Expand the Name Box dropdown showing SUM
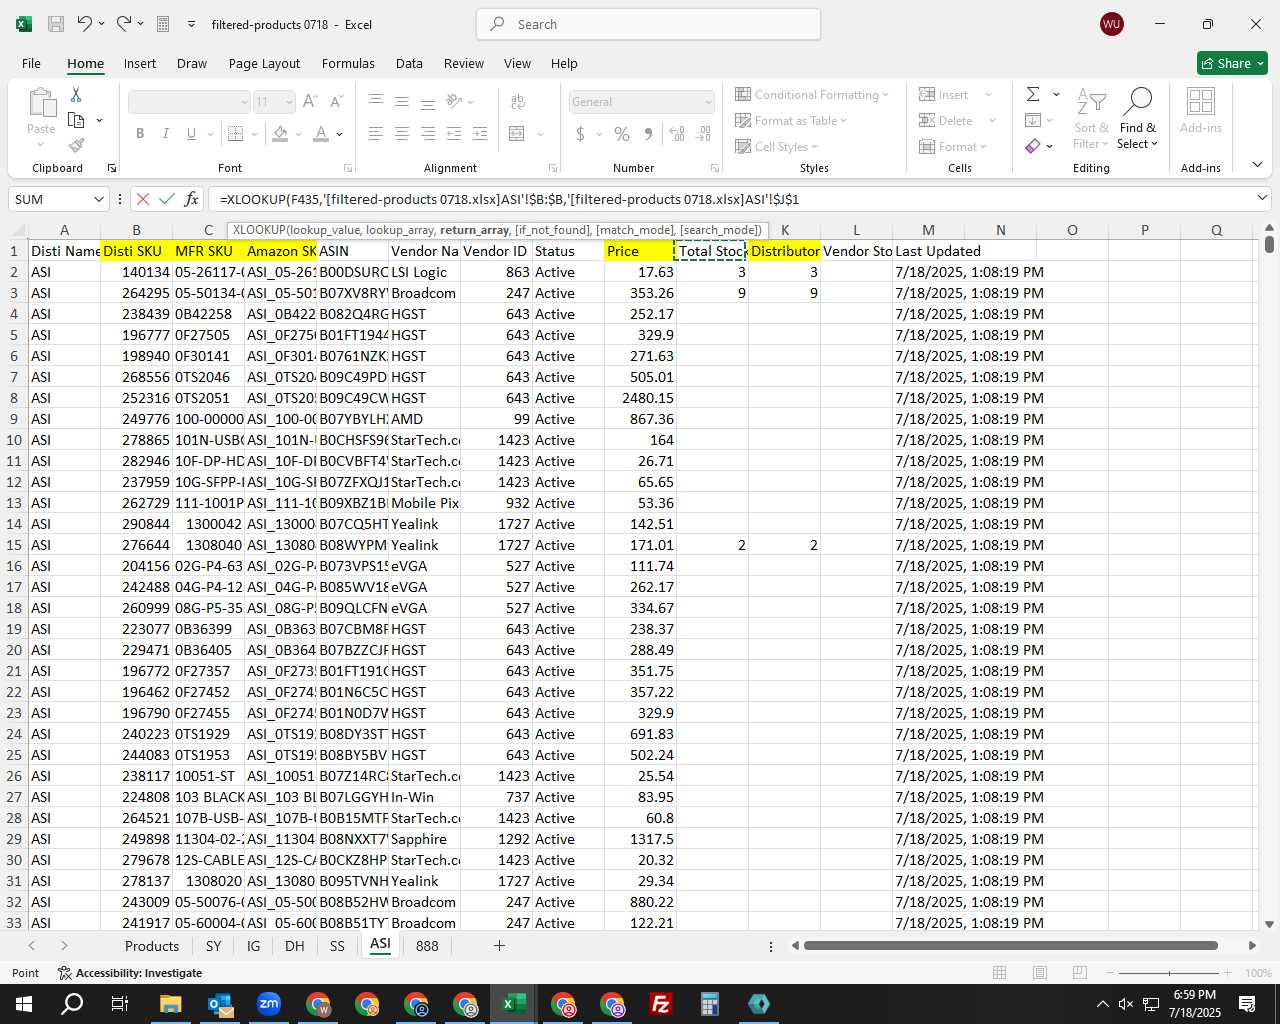1280x1024 pixels. 98,199
